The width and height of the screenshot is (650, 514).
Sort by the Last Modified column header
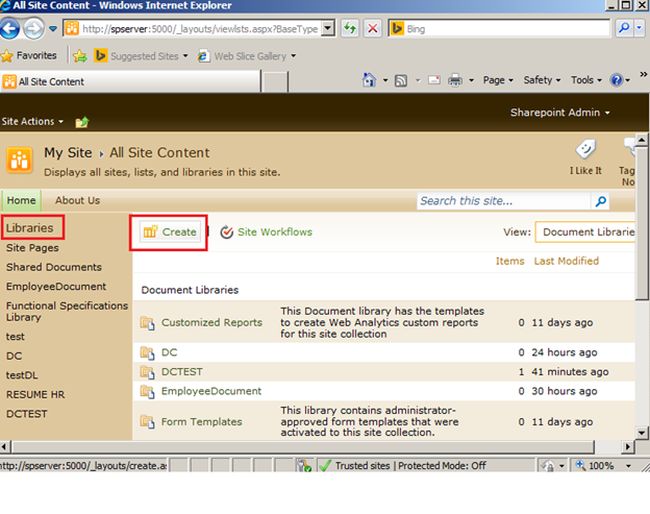[566, 261]
